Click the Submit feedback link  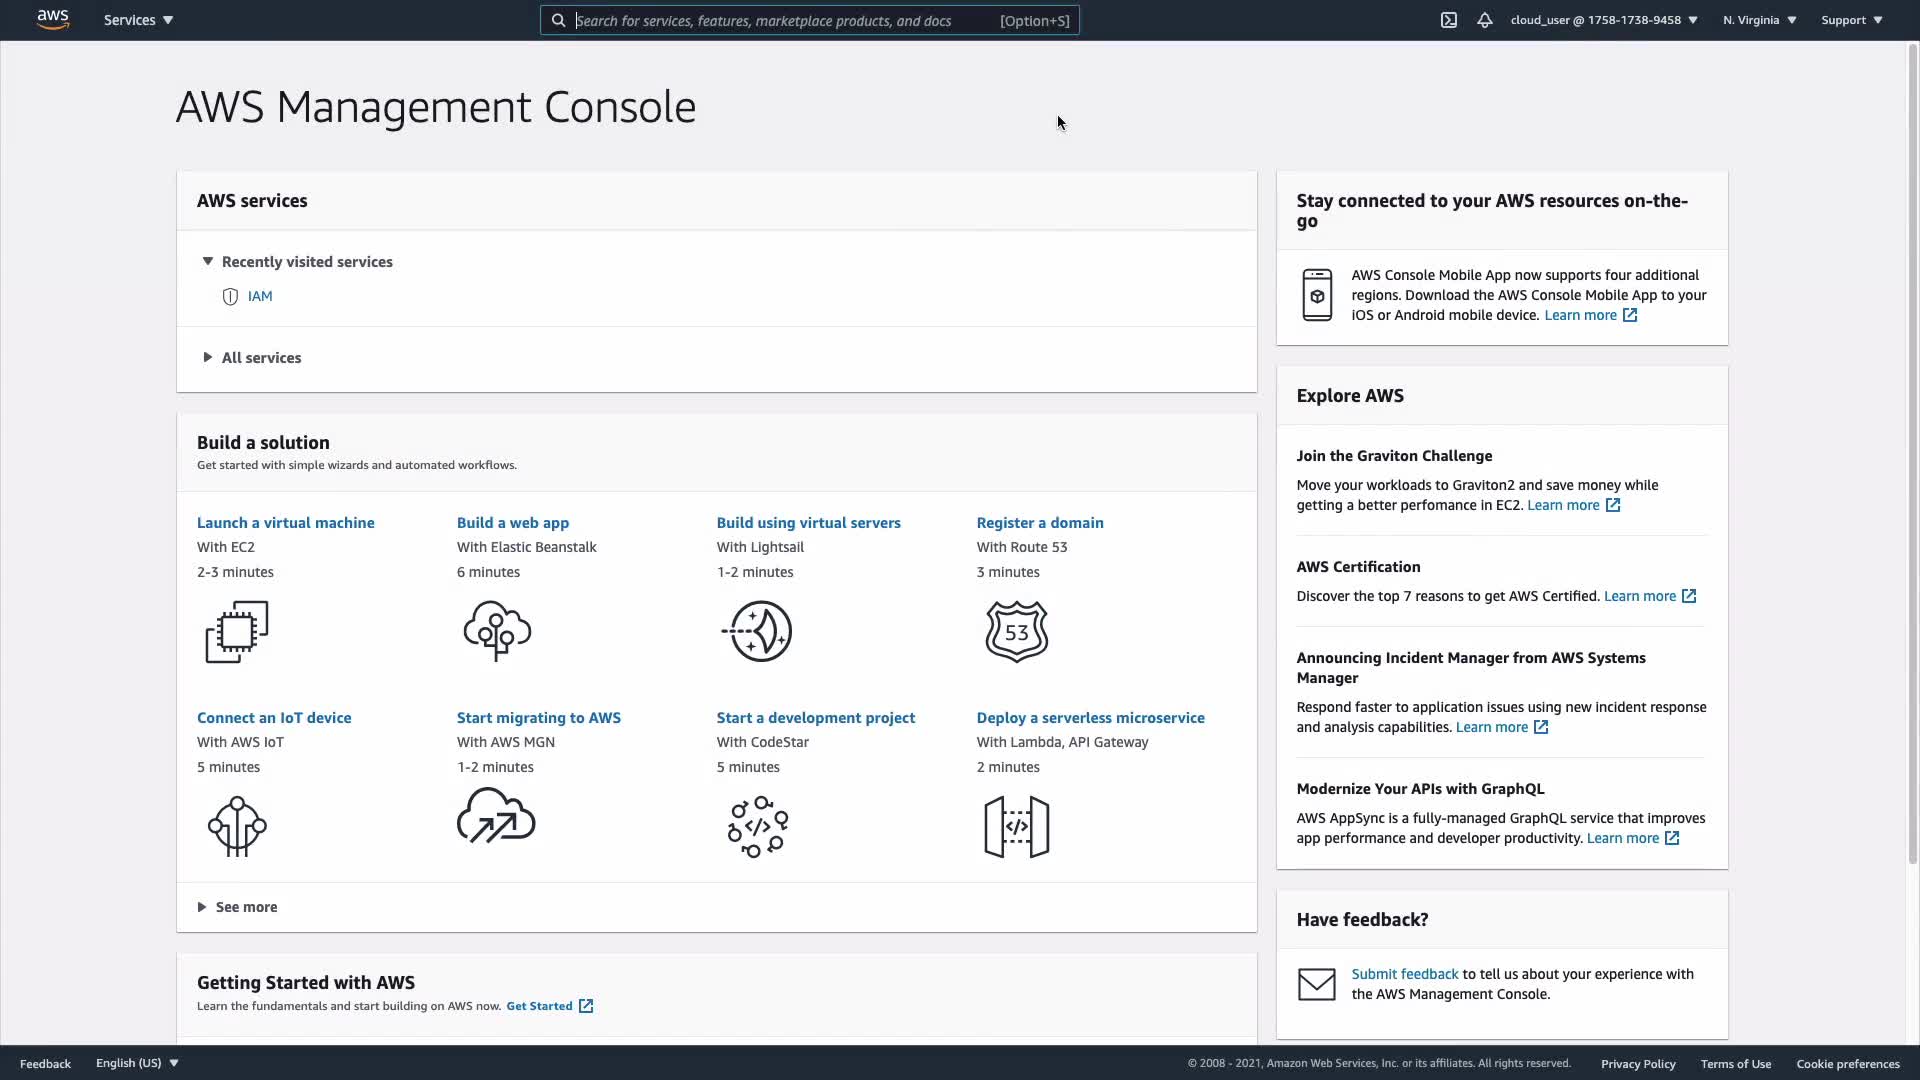tap(1404, 974)
